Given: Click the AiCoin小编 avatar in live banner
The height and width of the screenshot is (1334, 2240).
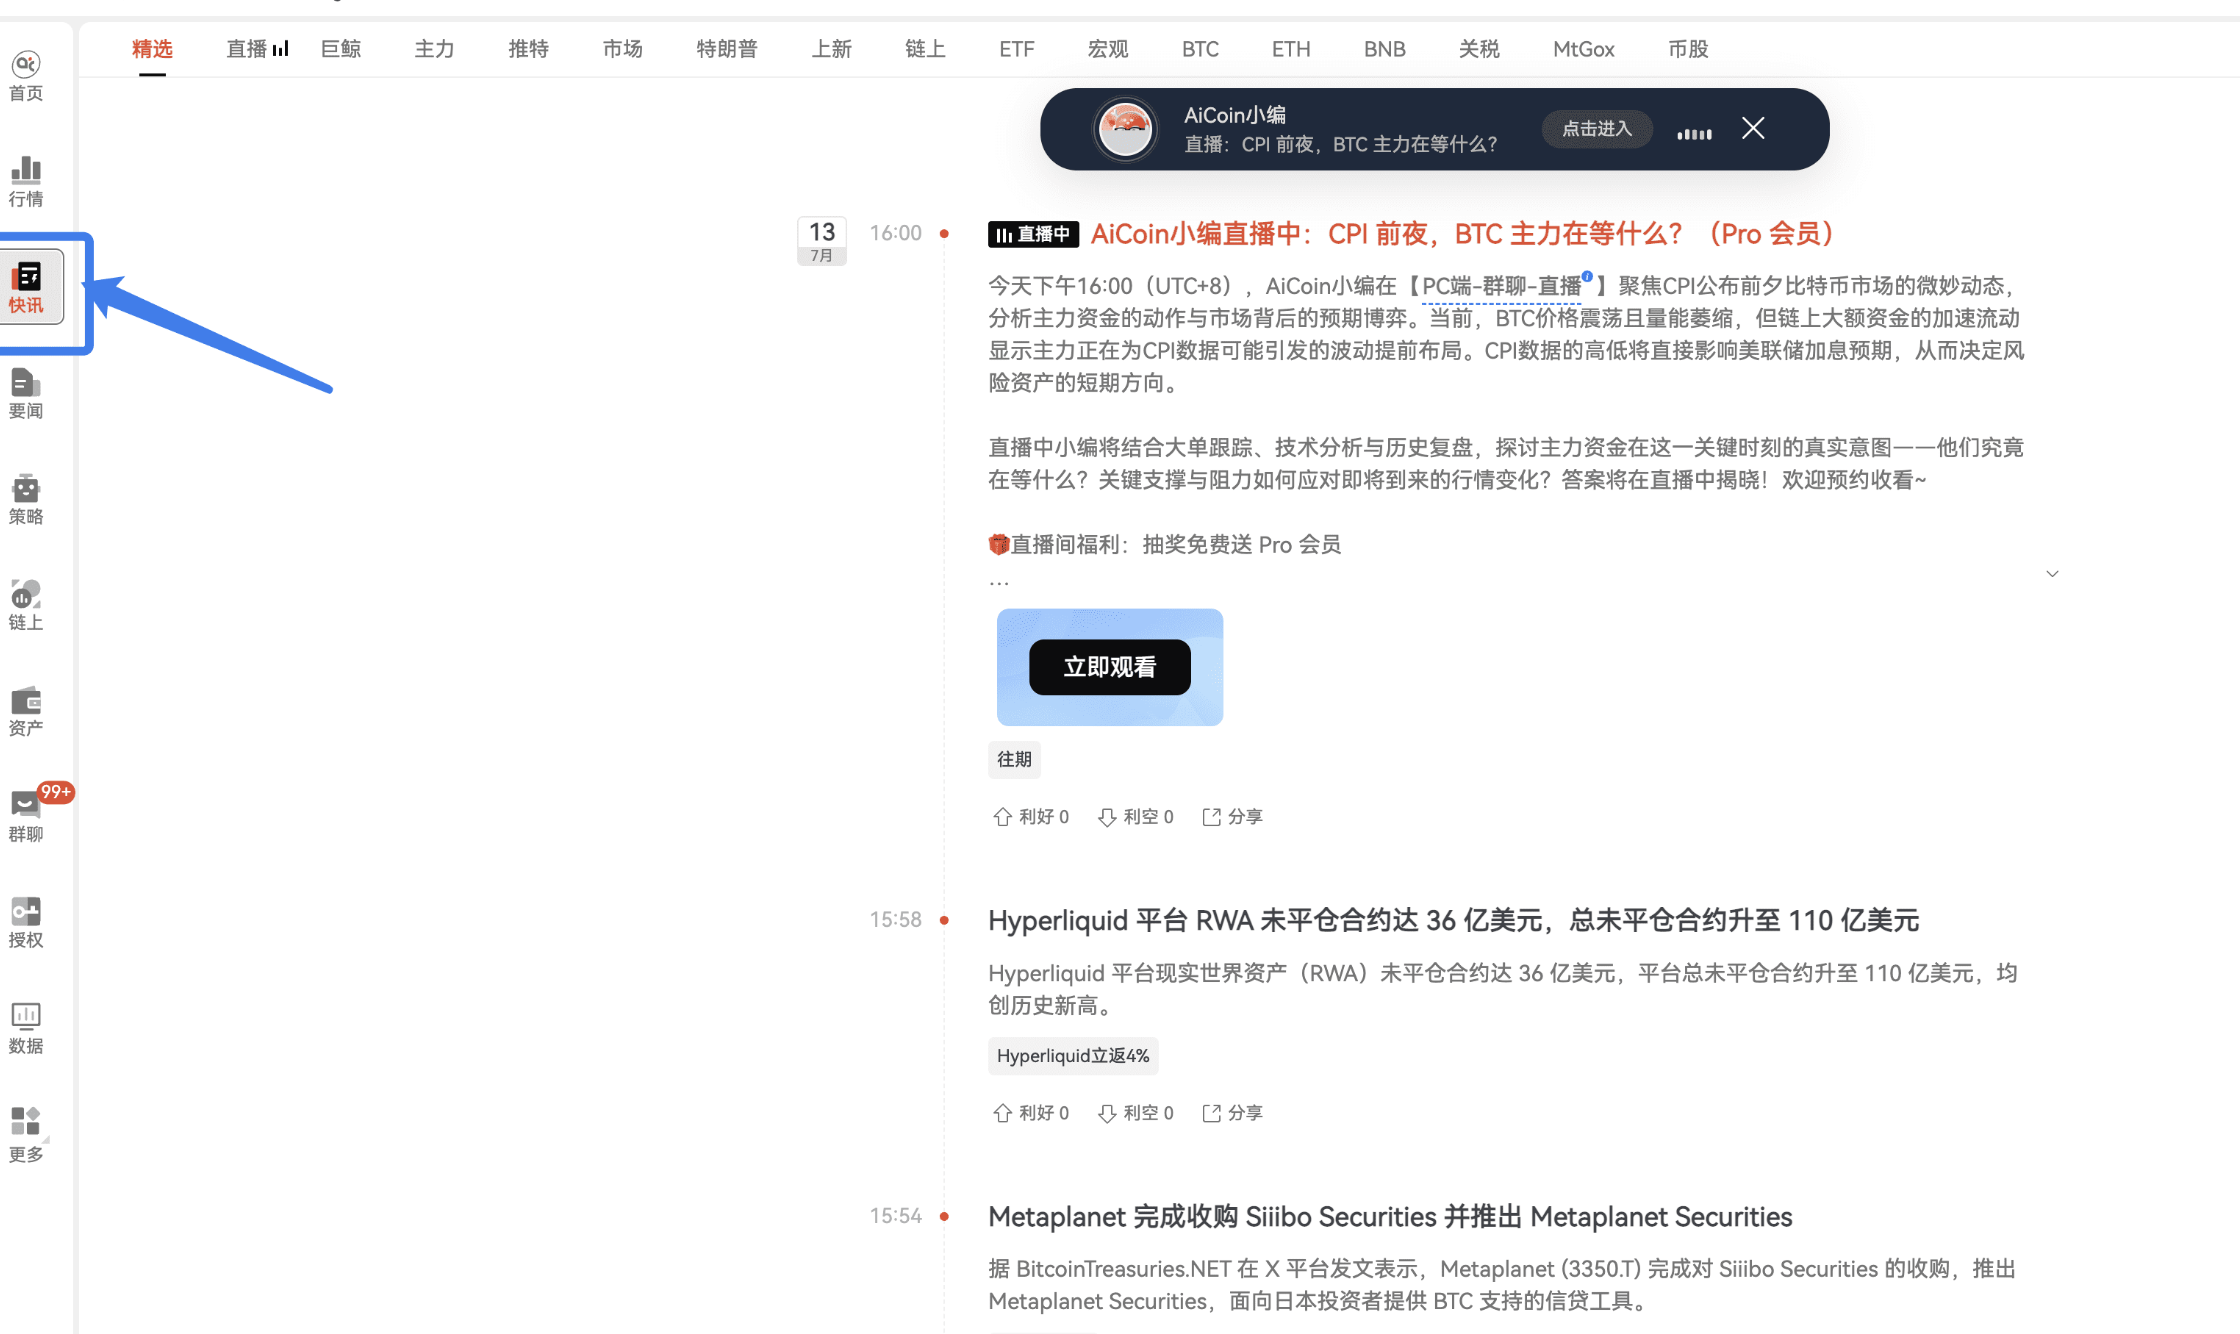Looking at the screenshot, I should click(x=1125, y=129).
